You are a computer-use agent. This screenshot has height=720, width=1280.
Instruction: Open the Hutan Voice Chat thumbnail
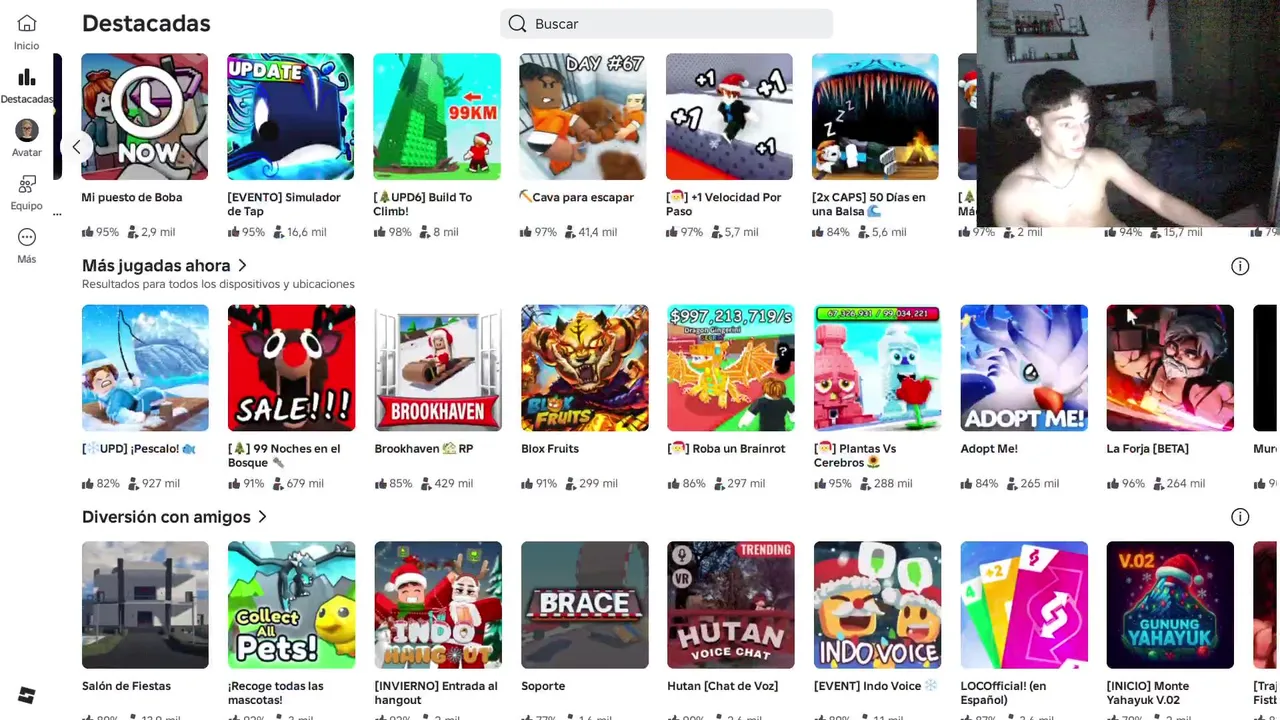[x=731, y=605]
